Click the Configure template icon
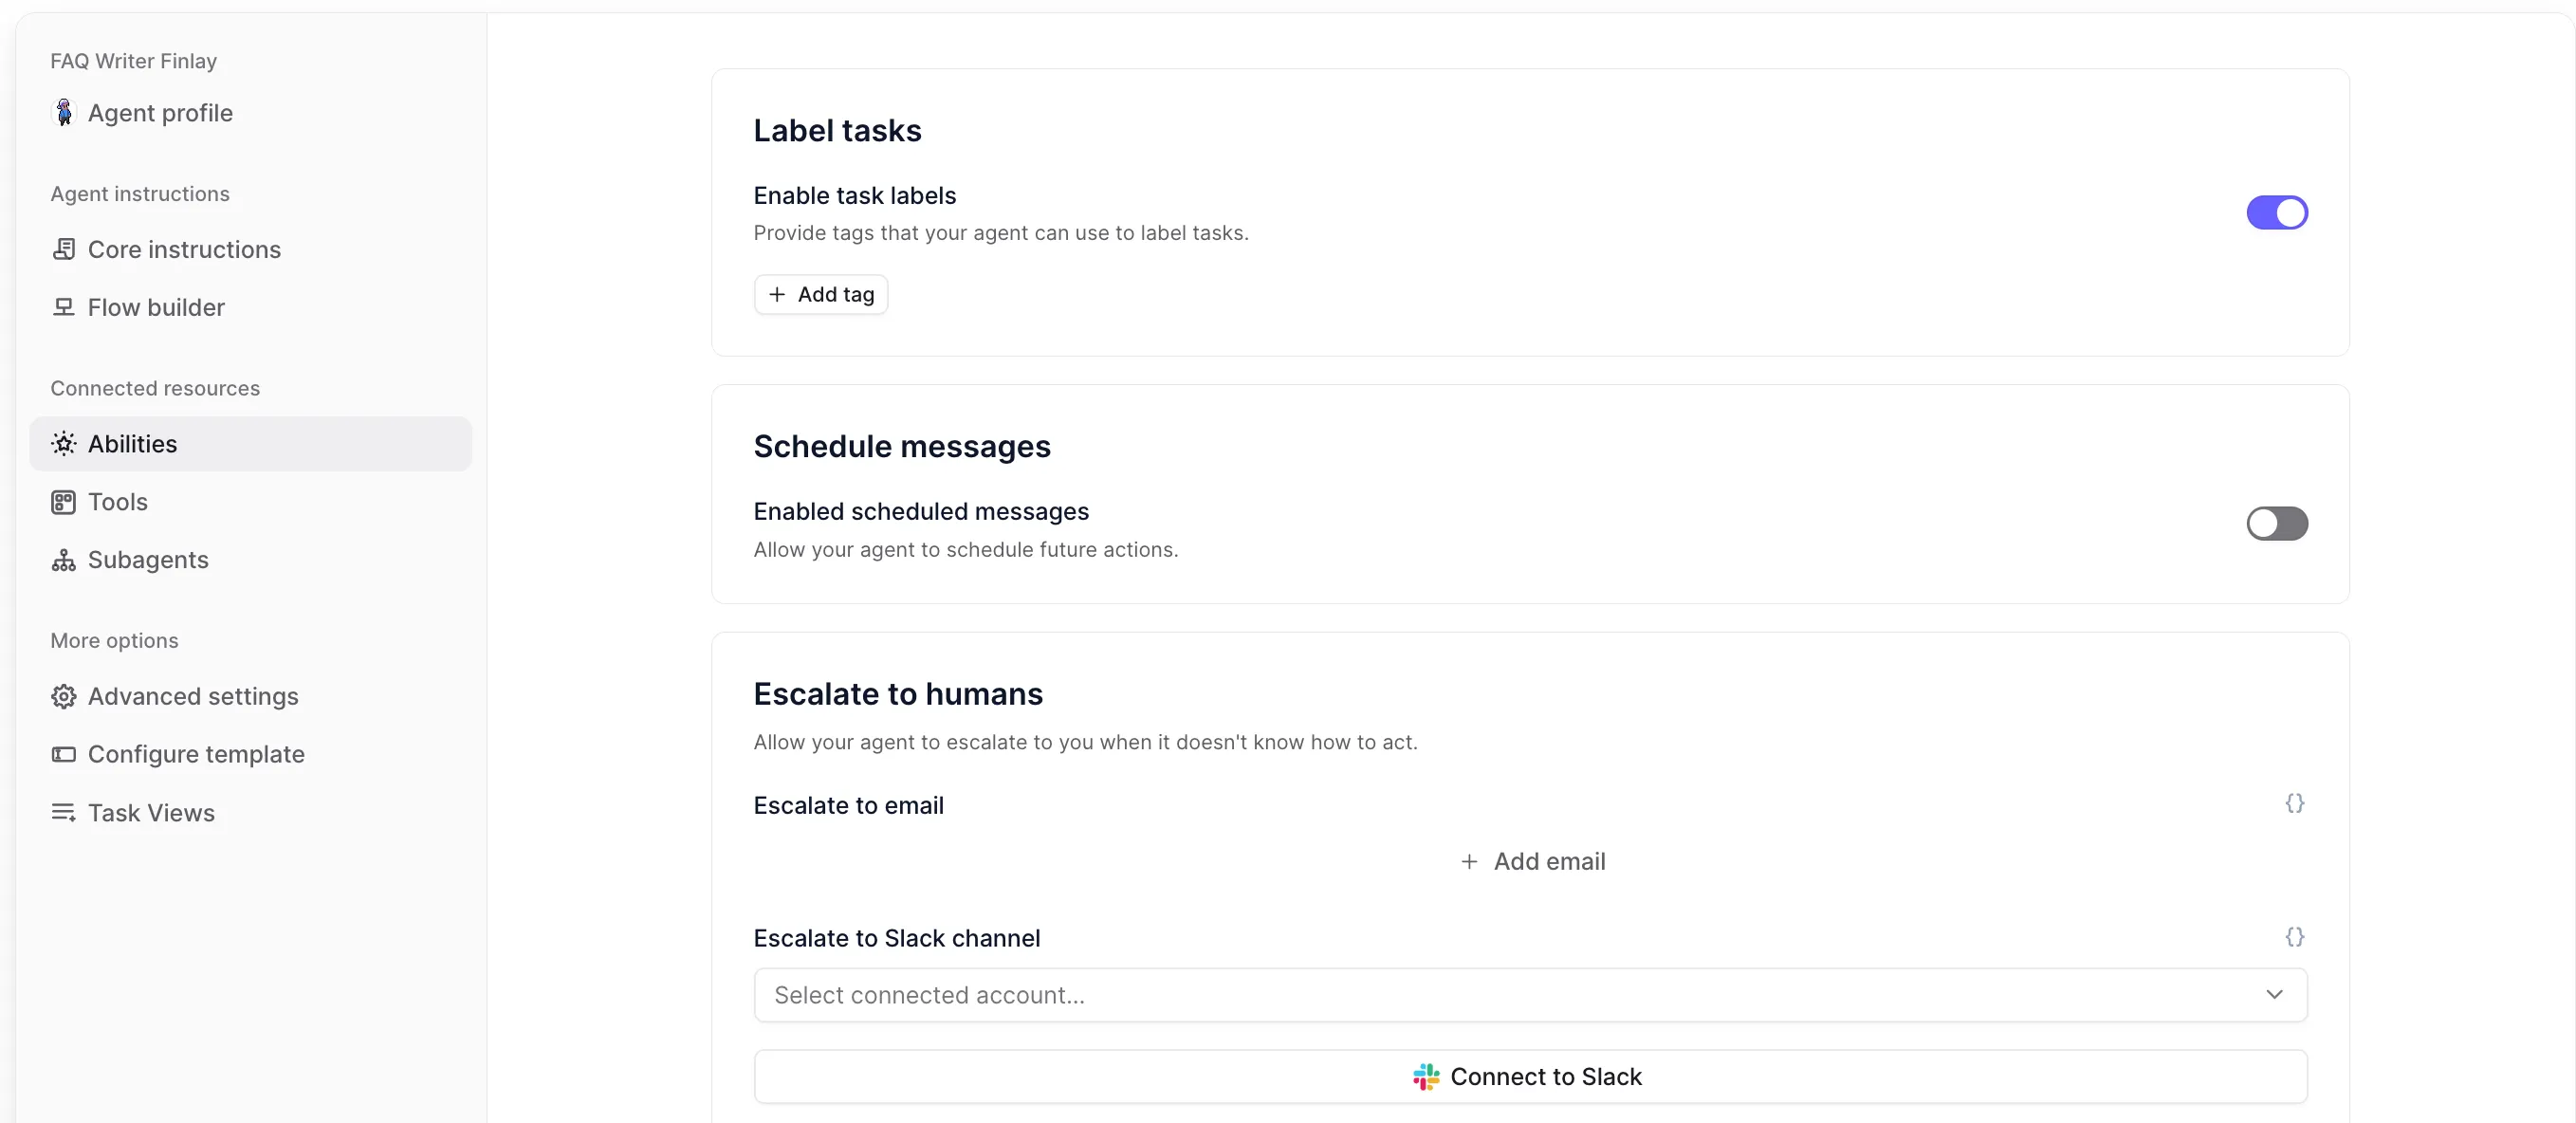This screenshot has height=1123, width=2576. coord(64,754)
